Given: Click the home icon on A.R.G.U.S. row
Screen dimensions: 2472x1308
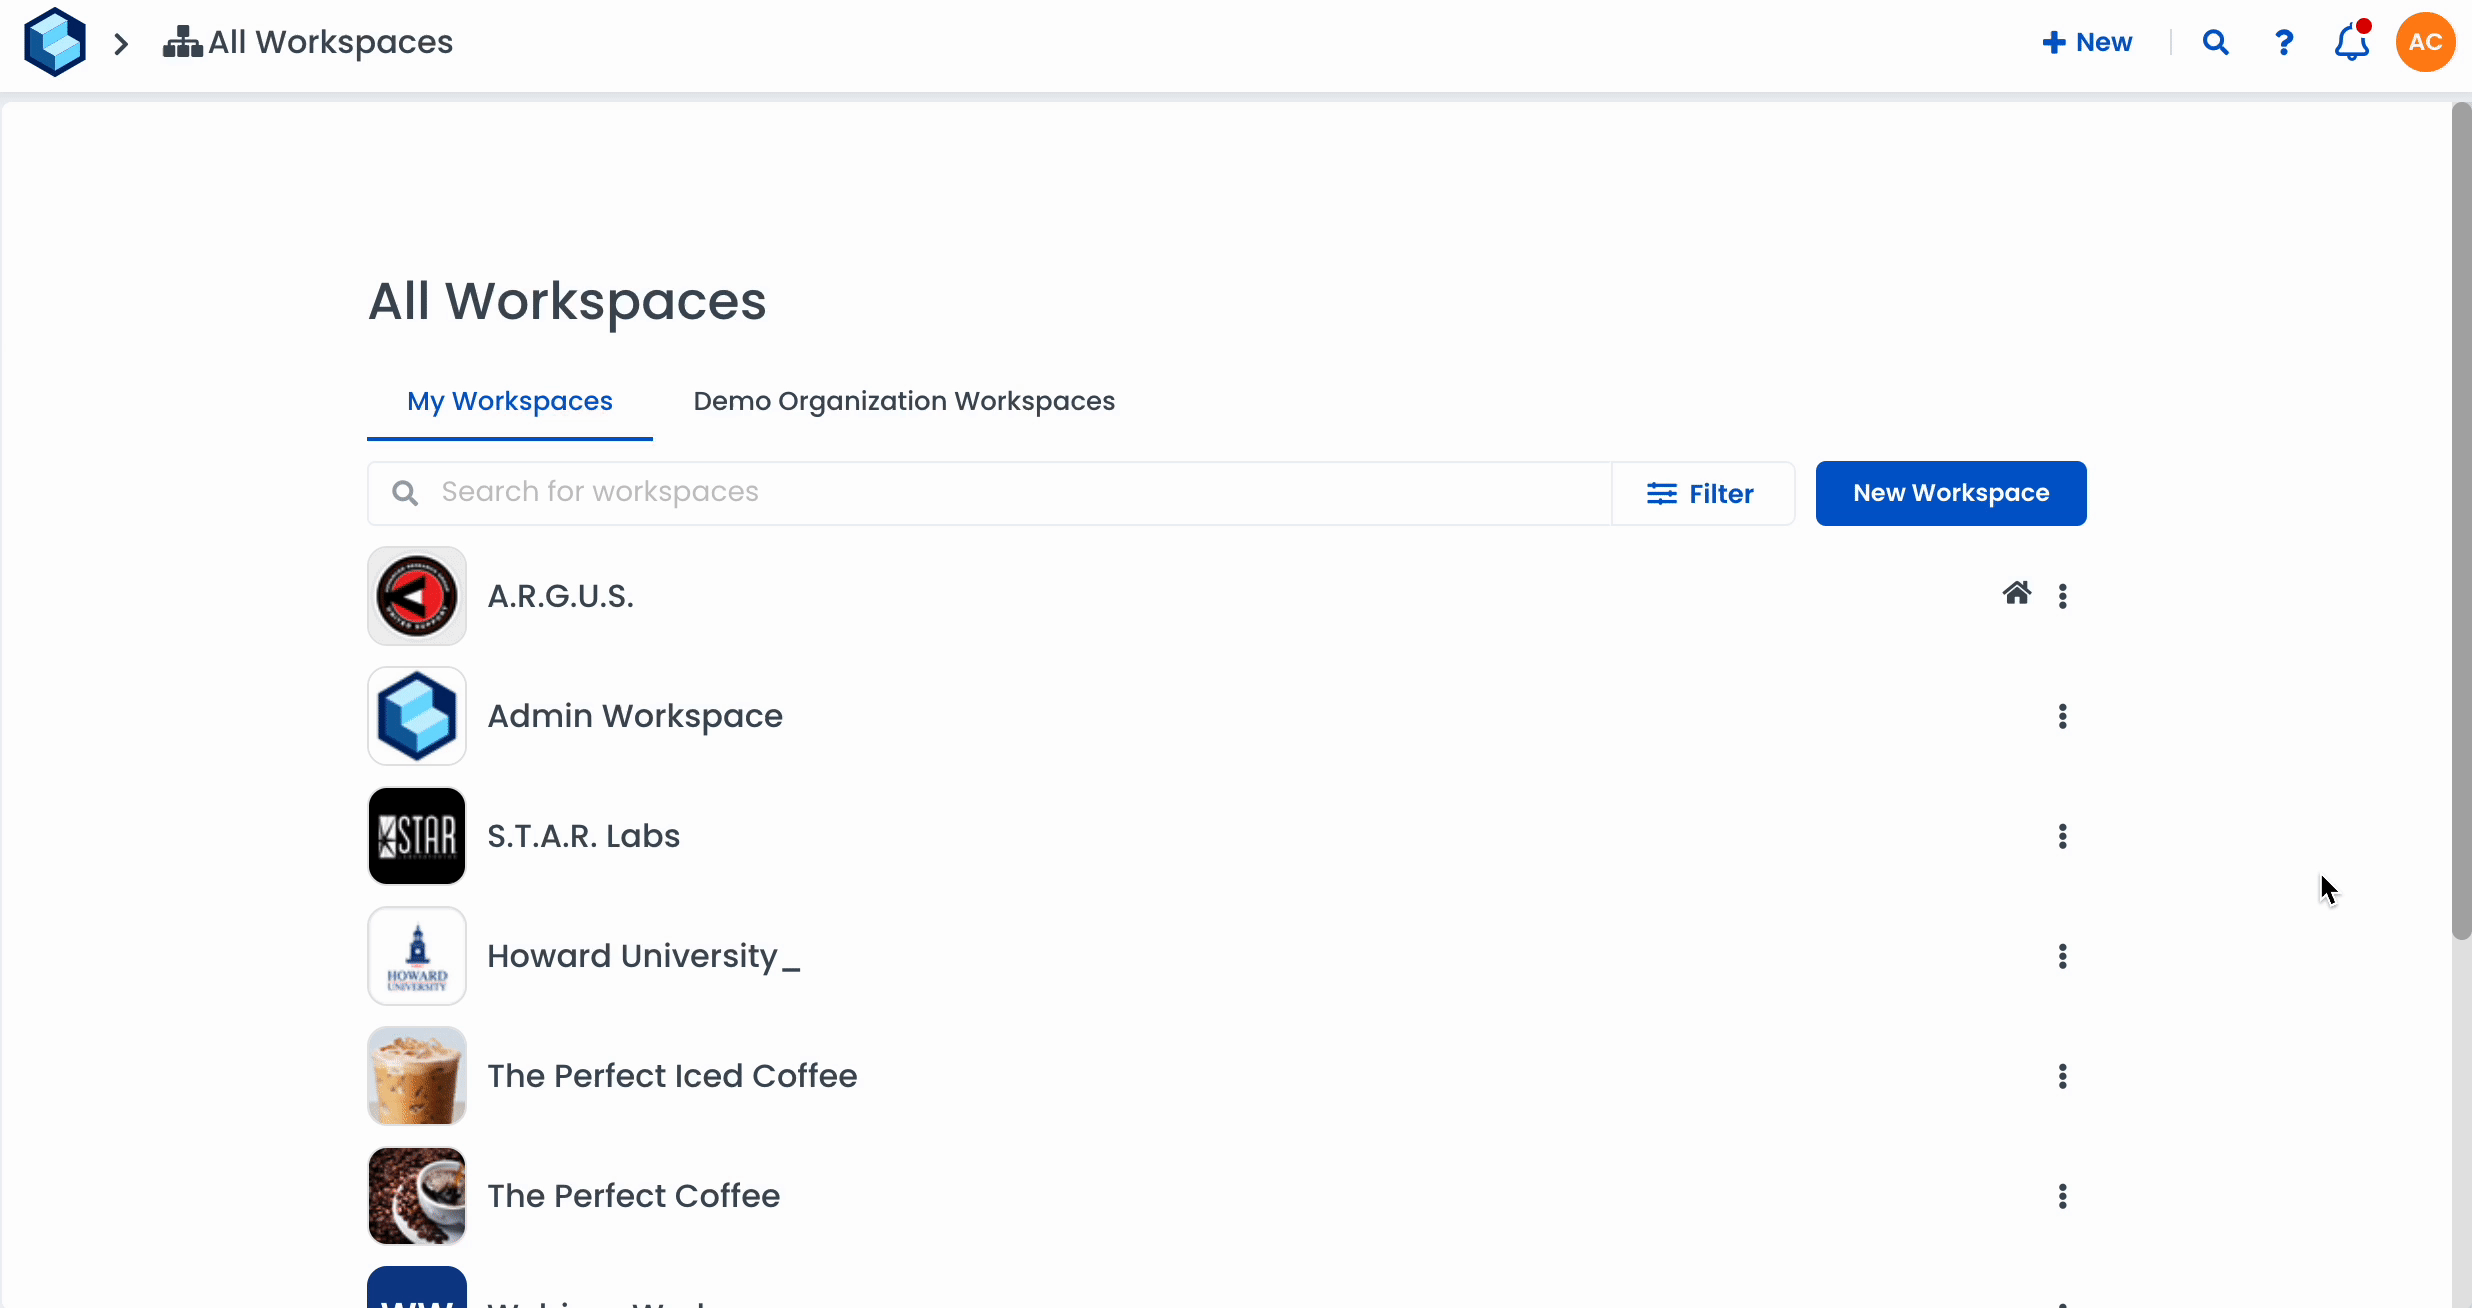Looking at the screenshot, I should [2016, 594].
